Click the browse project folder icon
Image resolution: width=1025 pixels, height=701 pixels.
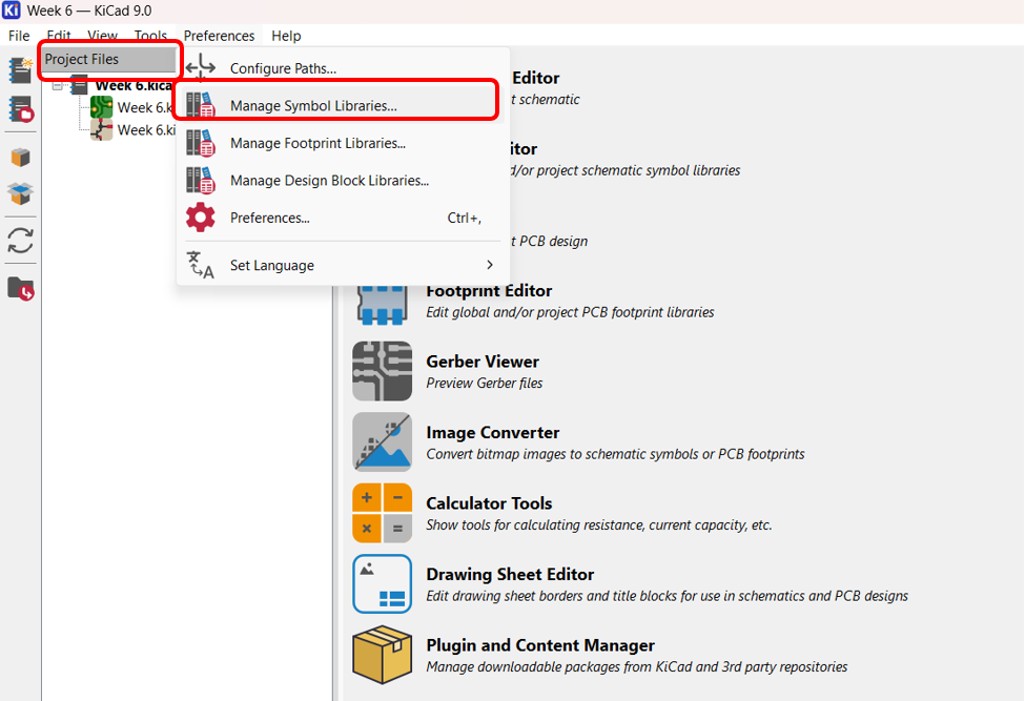(x=20, y=288)
